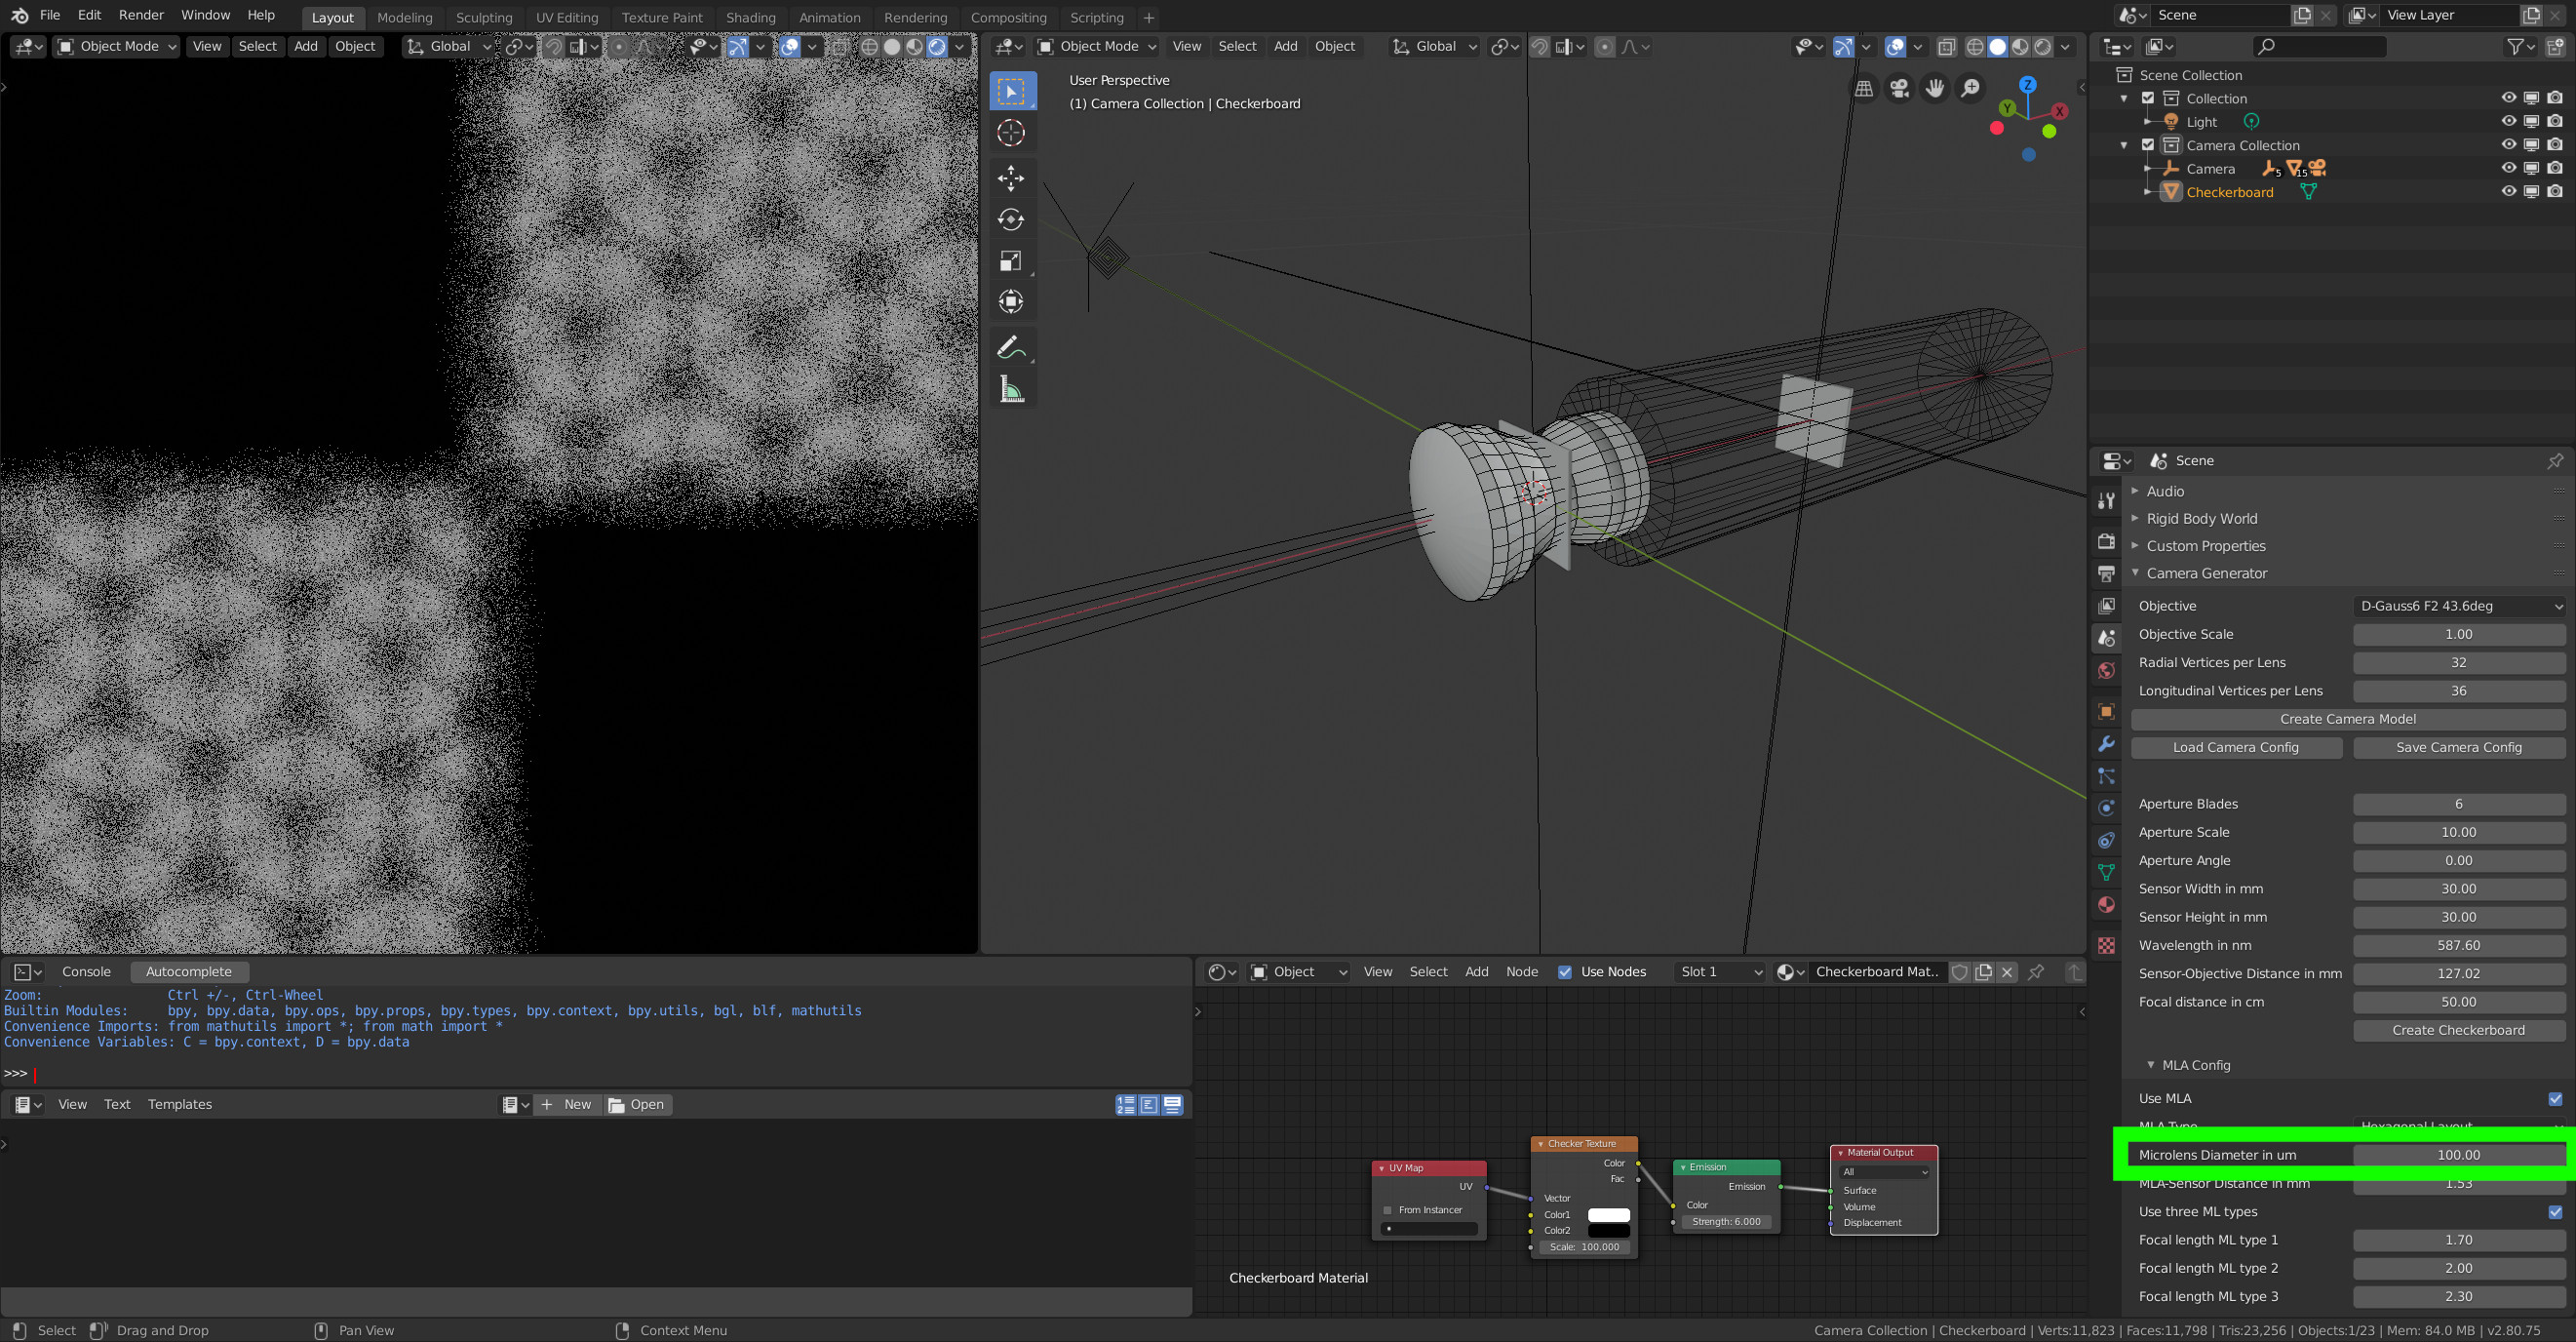2576x1342 pixels.
Task: Open the Objective lens dropdown
Action: point(2458,606)
